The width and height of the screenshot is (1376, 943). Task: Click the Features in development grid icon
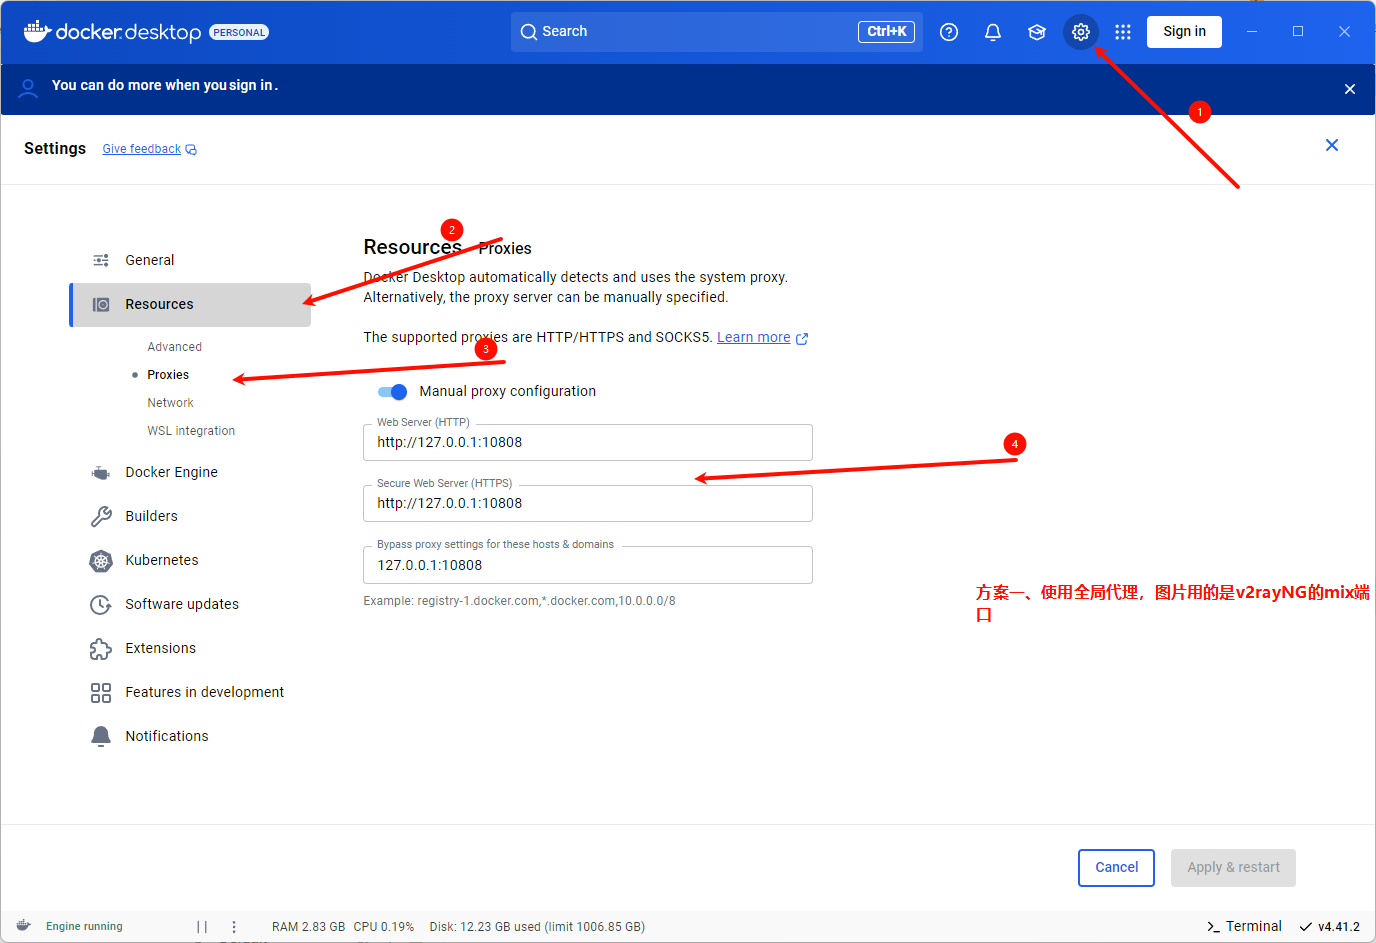coord(101,692)
